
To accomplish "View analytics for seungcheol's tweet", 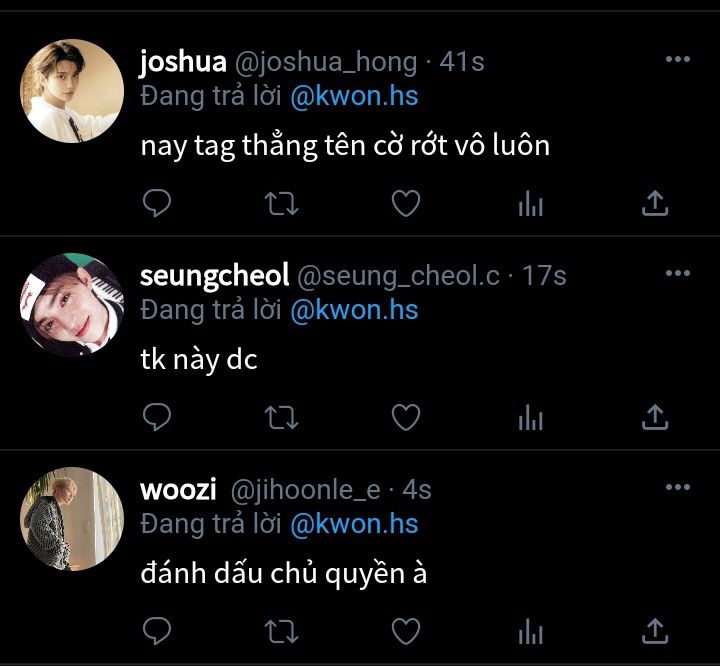I will tap(530, 417).
